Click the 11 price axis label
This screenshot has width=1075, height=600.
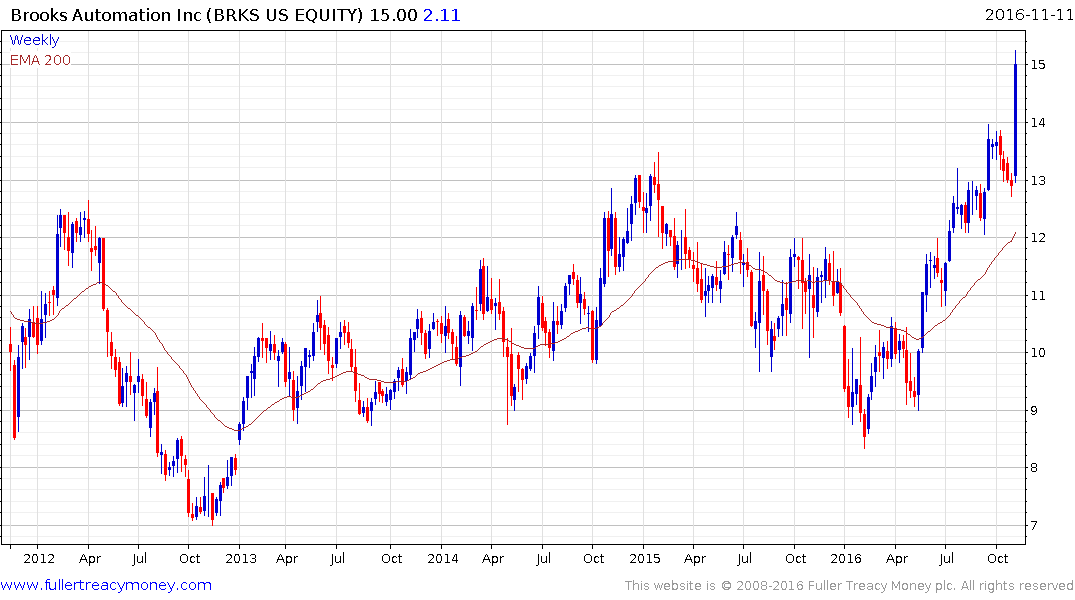(1038, 296)
